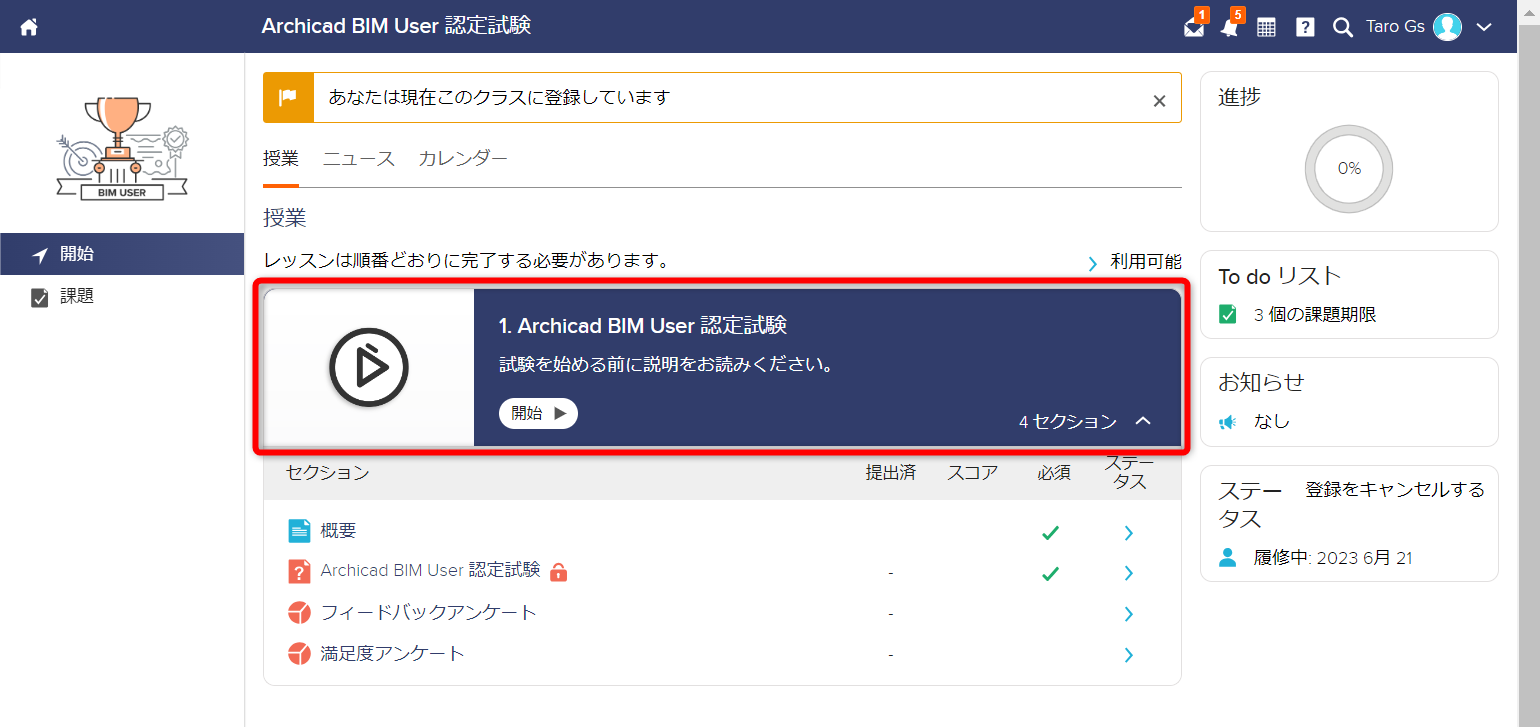This screenshot has height=727, width=1540.
Task: Click the required checkmark in 概要 row
Action: [1050, 533]
